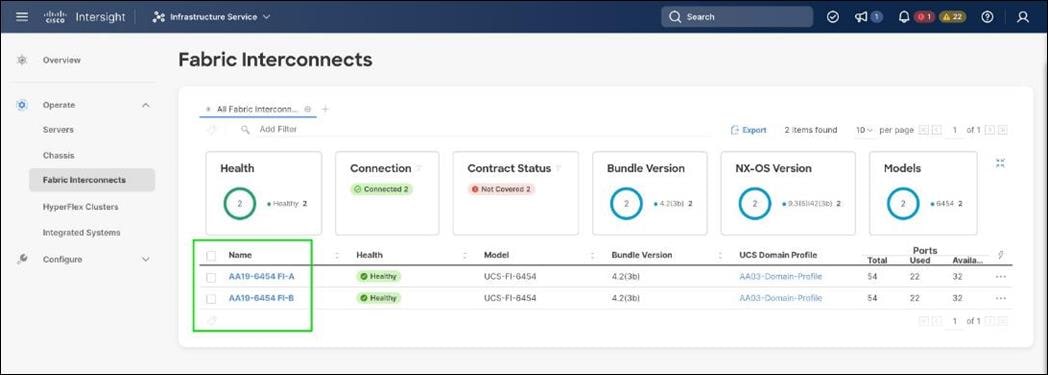The height and width of the screenshot is (375, 1048).
Task: Go to last page using top pagination
Action: pyautogui.click(x=1003, y=130)
